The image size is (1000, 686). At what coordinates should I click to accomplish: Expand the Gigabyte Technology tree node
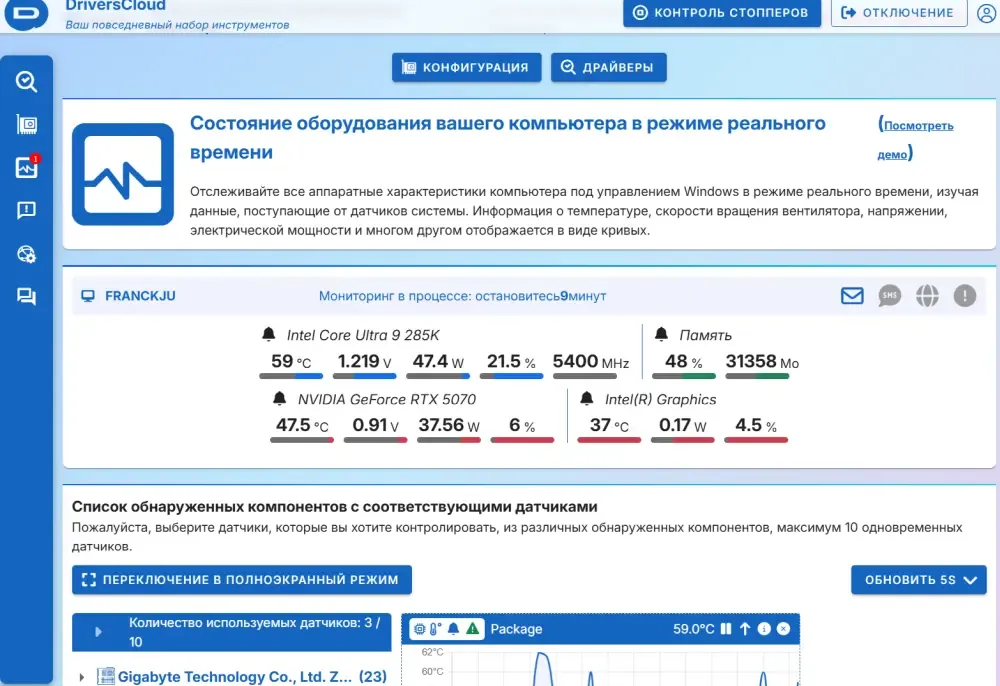(82, 677)
